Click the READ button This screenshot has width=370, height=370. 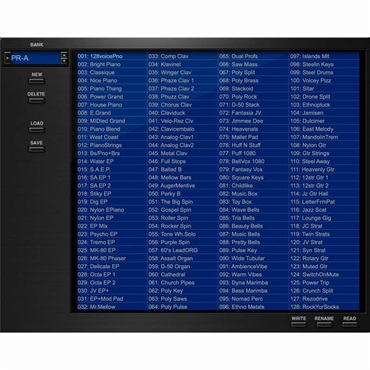[x=349, y=324]
